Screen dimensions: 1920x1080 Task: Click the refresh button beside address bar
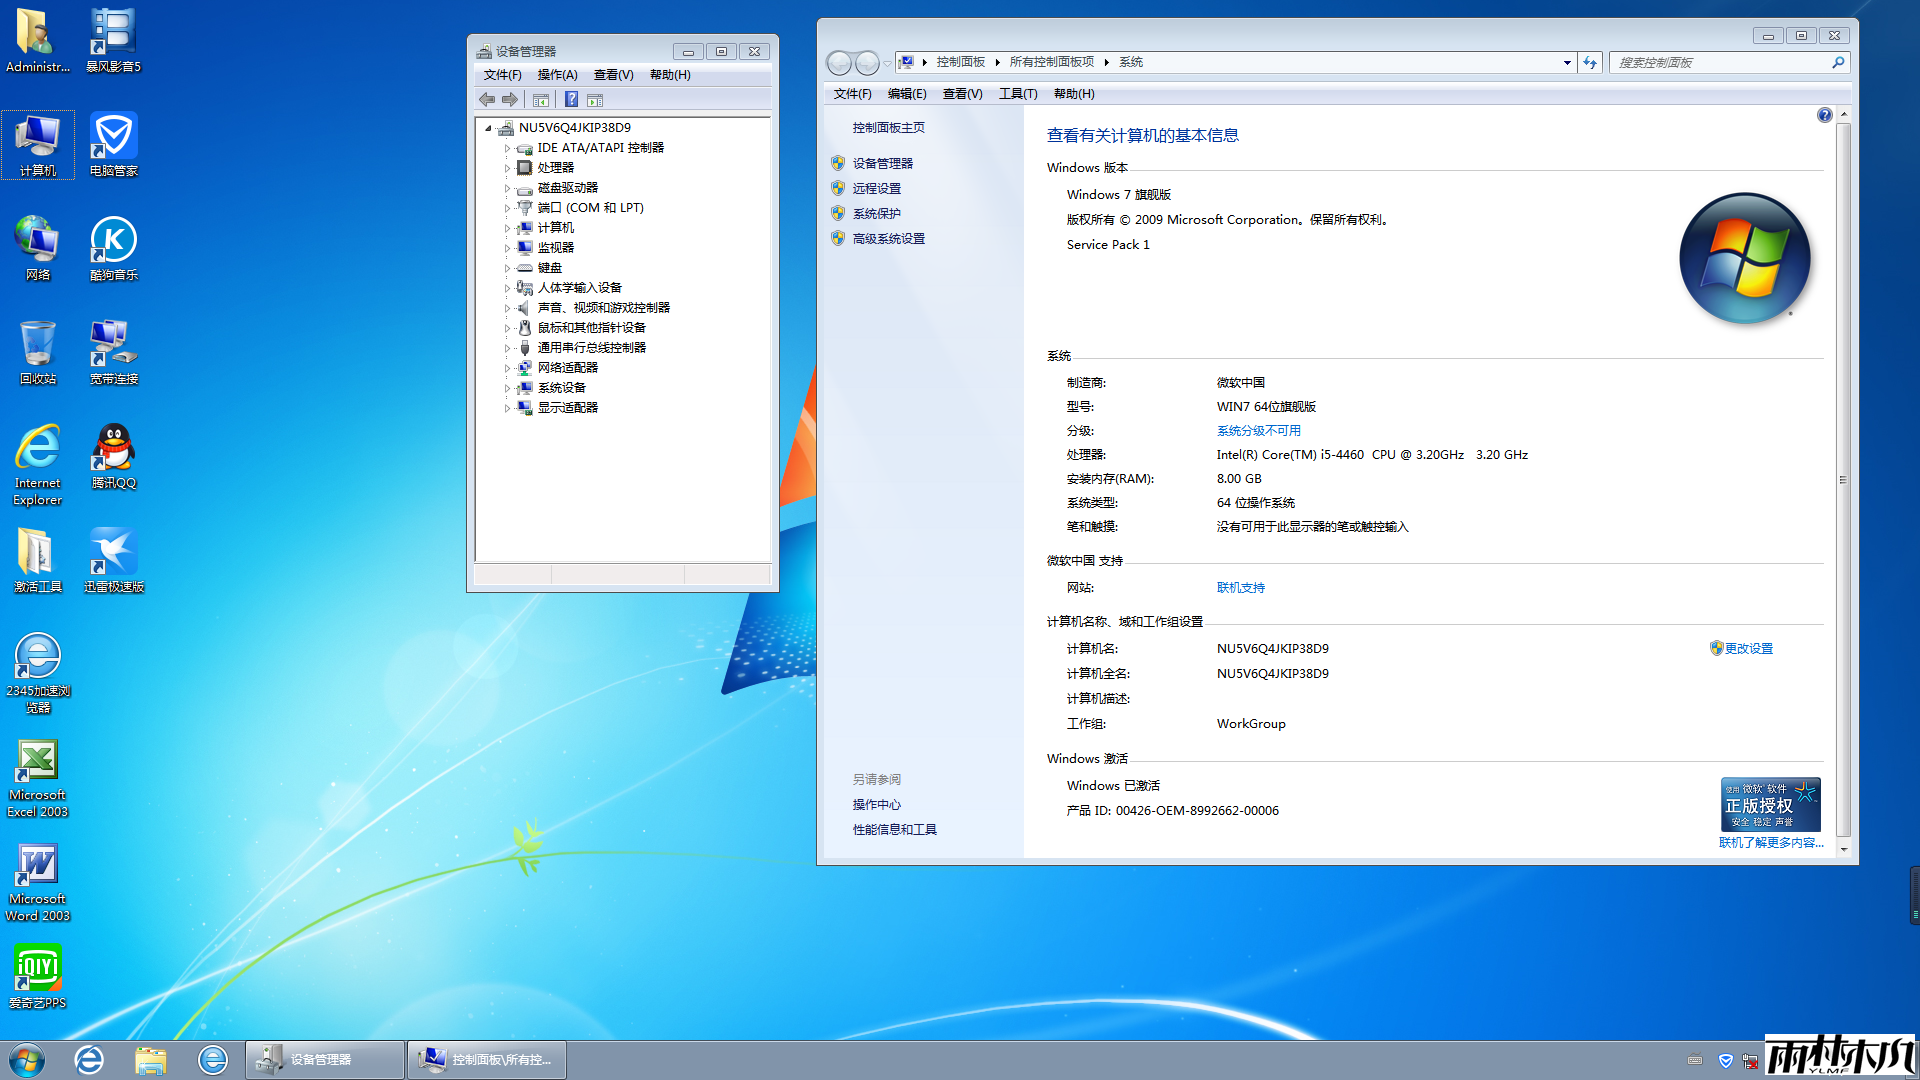[1590, 62]
